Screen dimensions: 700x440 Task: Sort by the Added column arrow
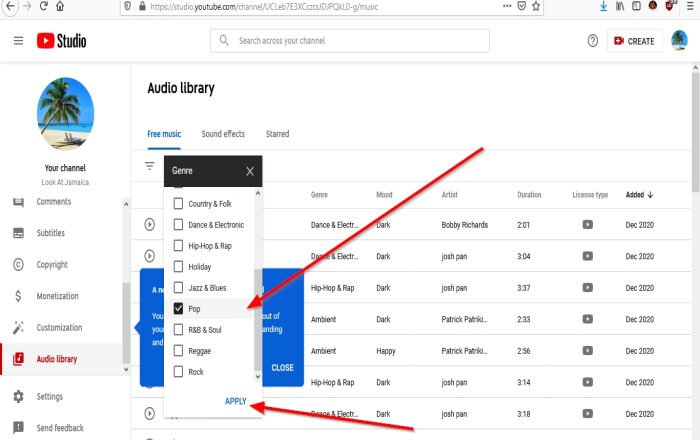(x=650, y=195)
